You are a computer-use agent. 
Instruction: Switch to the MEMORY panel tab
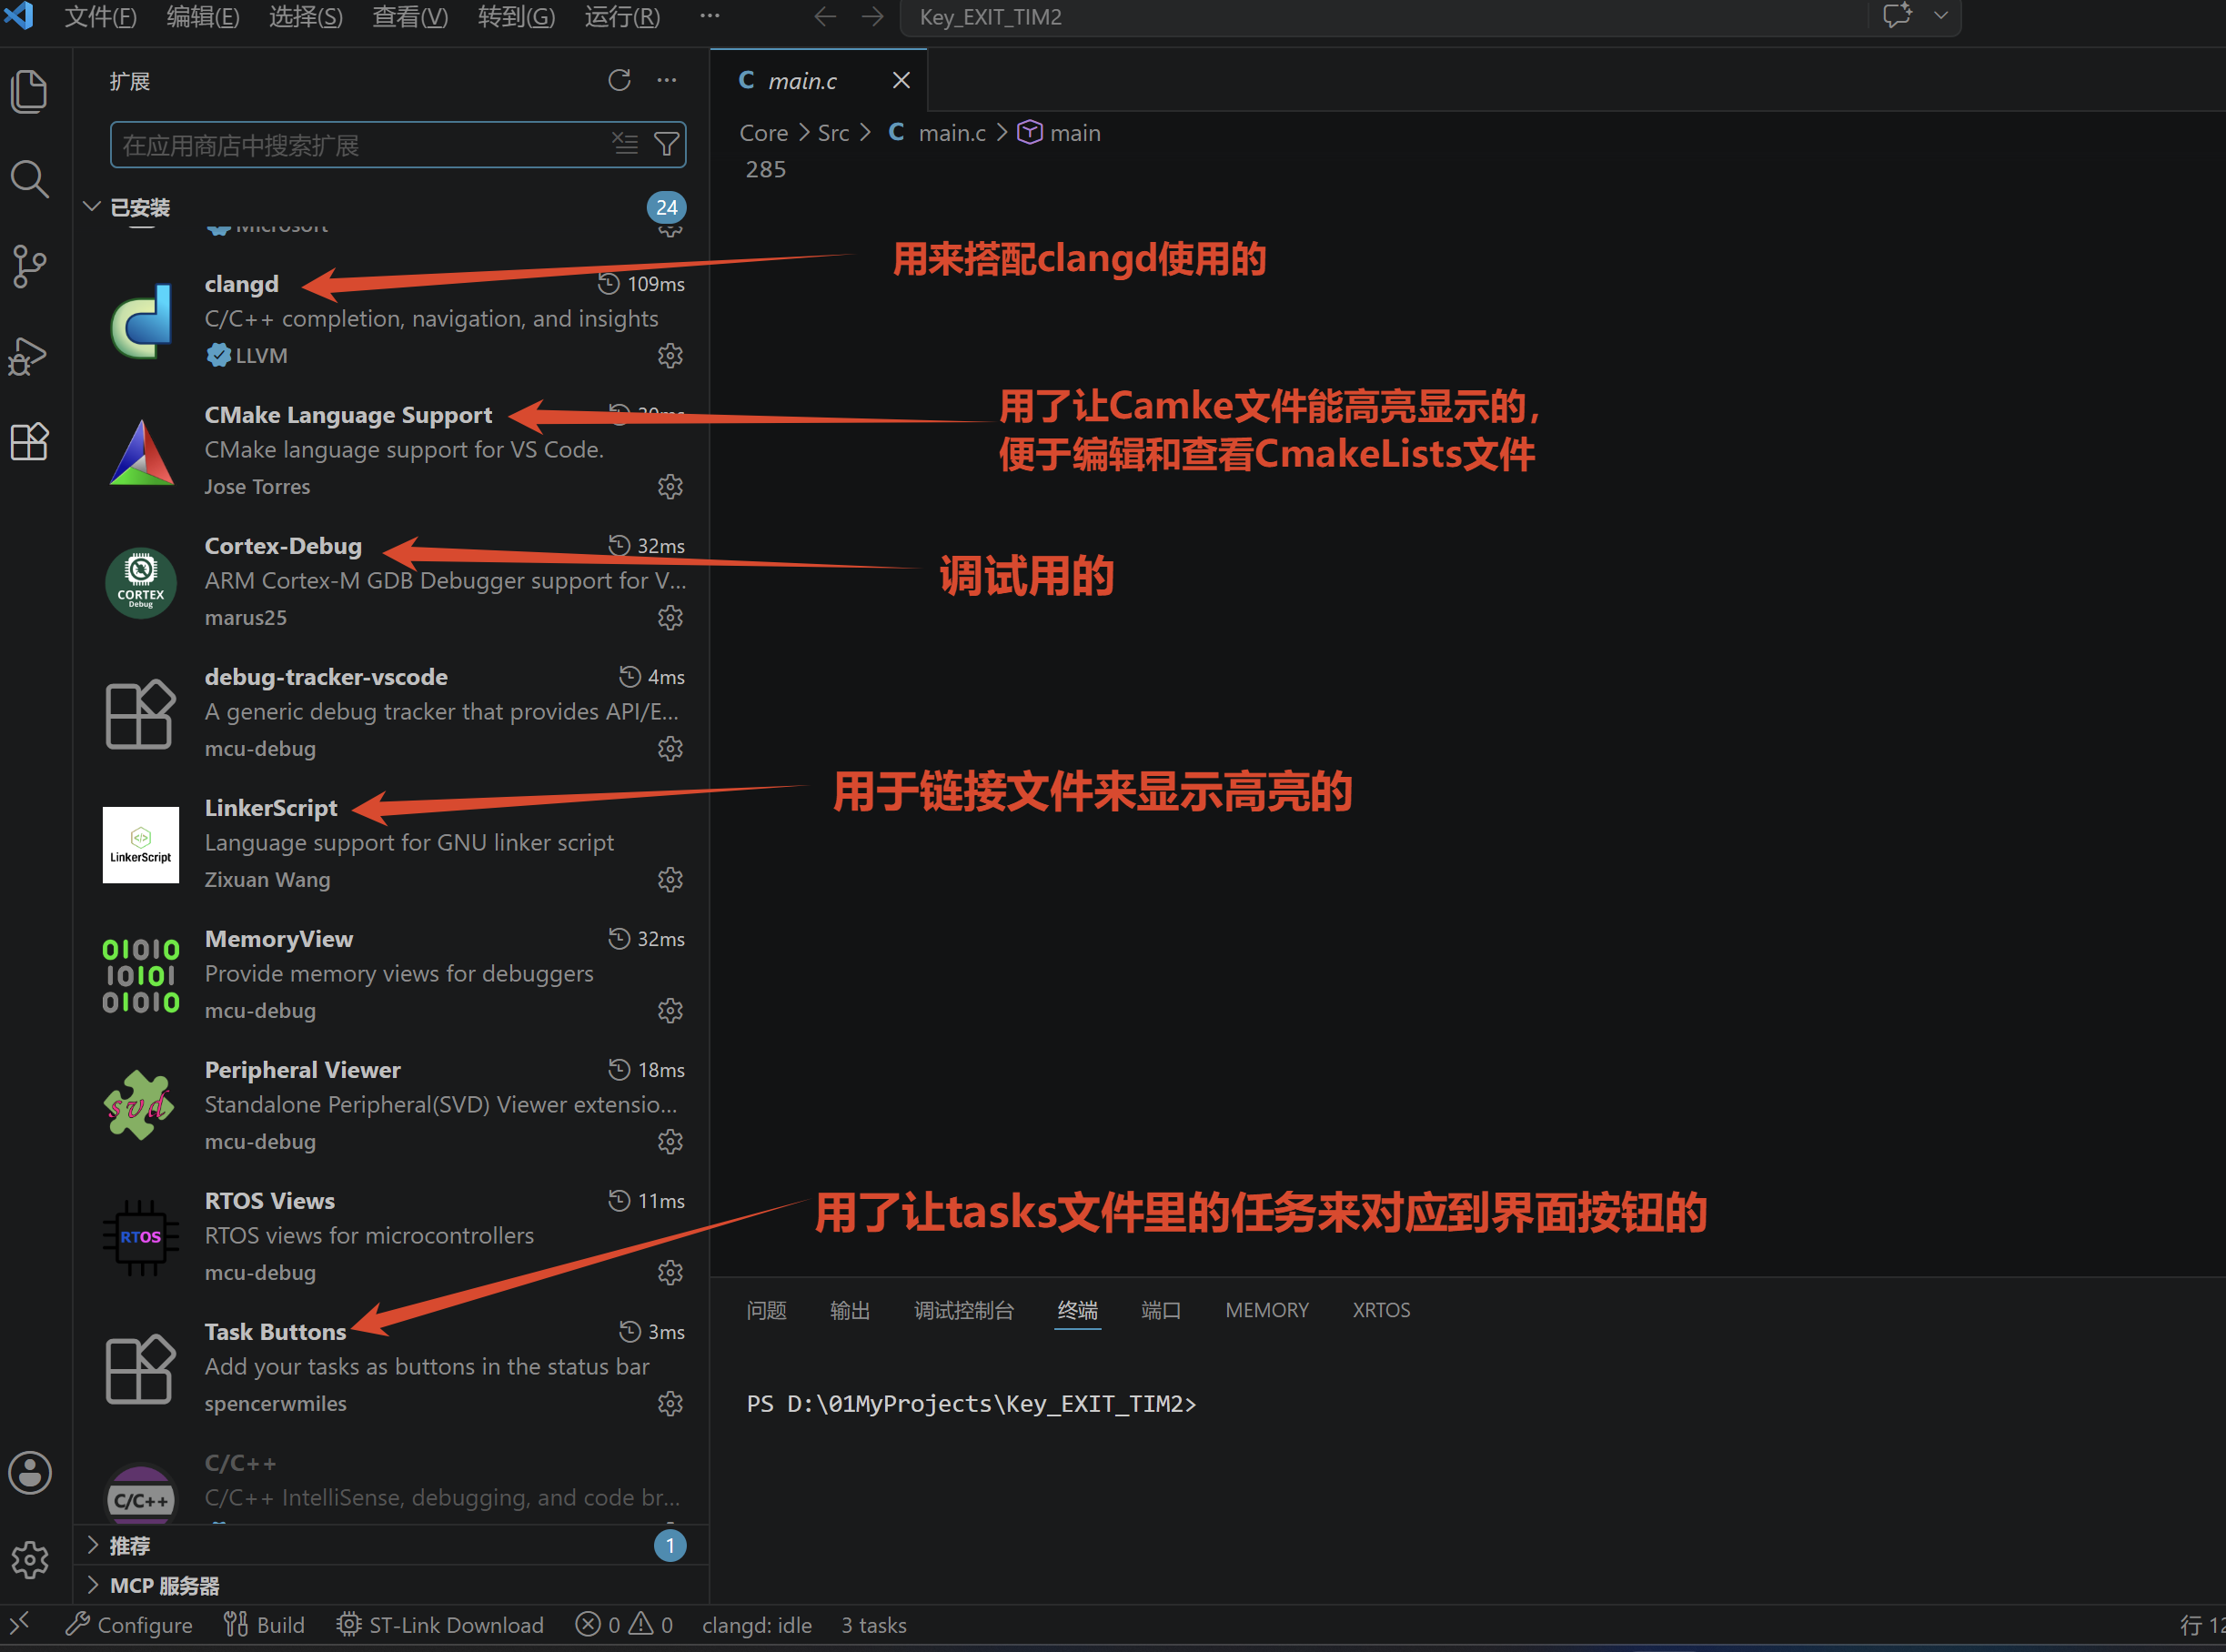(x=1267, y=1310)
